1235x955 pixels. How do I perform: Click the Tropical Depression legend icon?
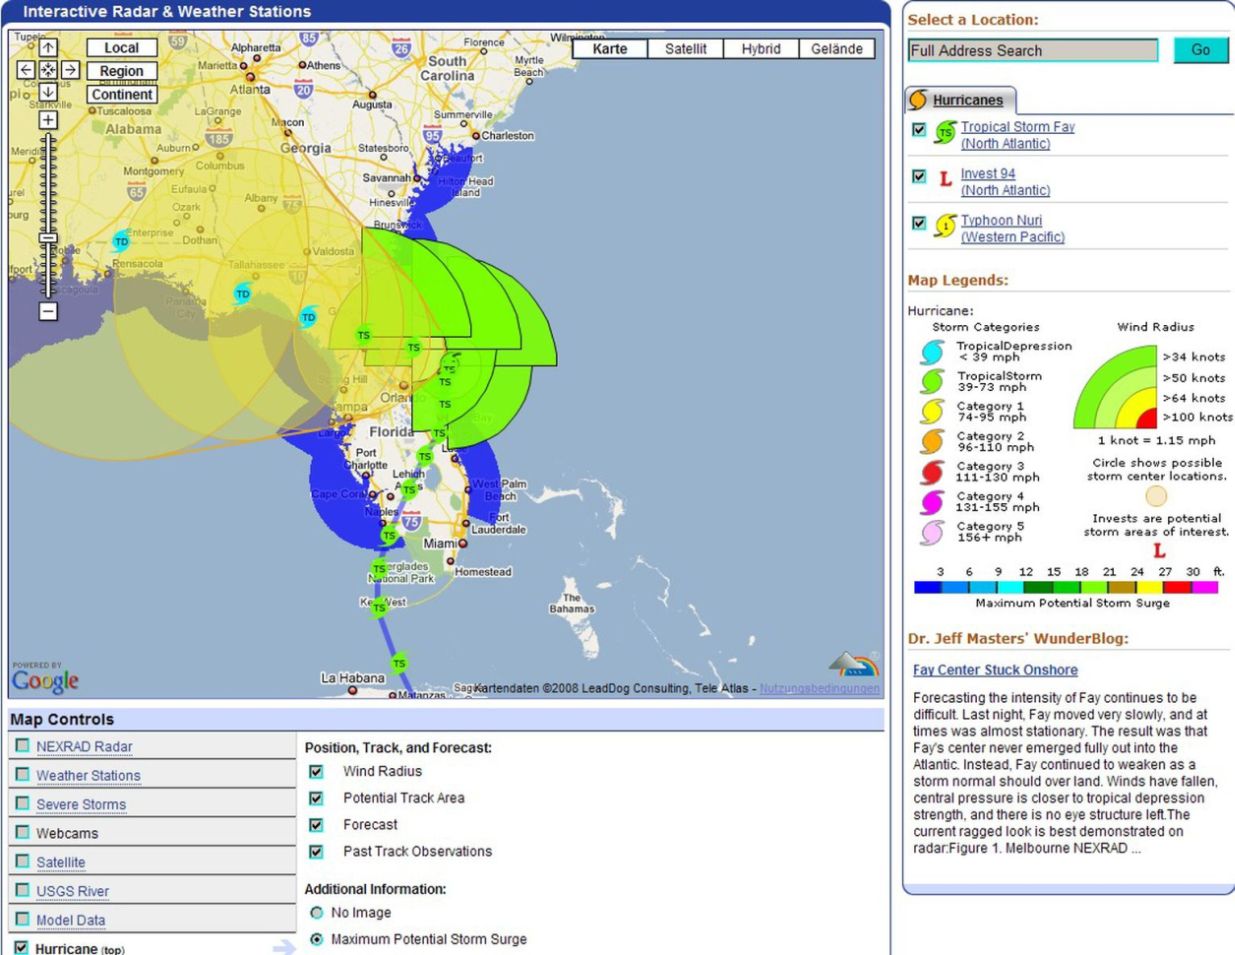point(932,352)
